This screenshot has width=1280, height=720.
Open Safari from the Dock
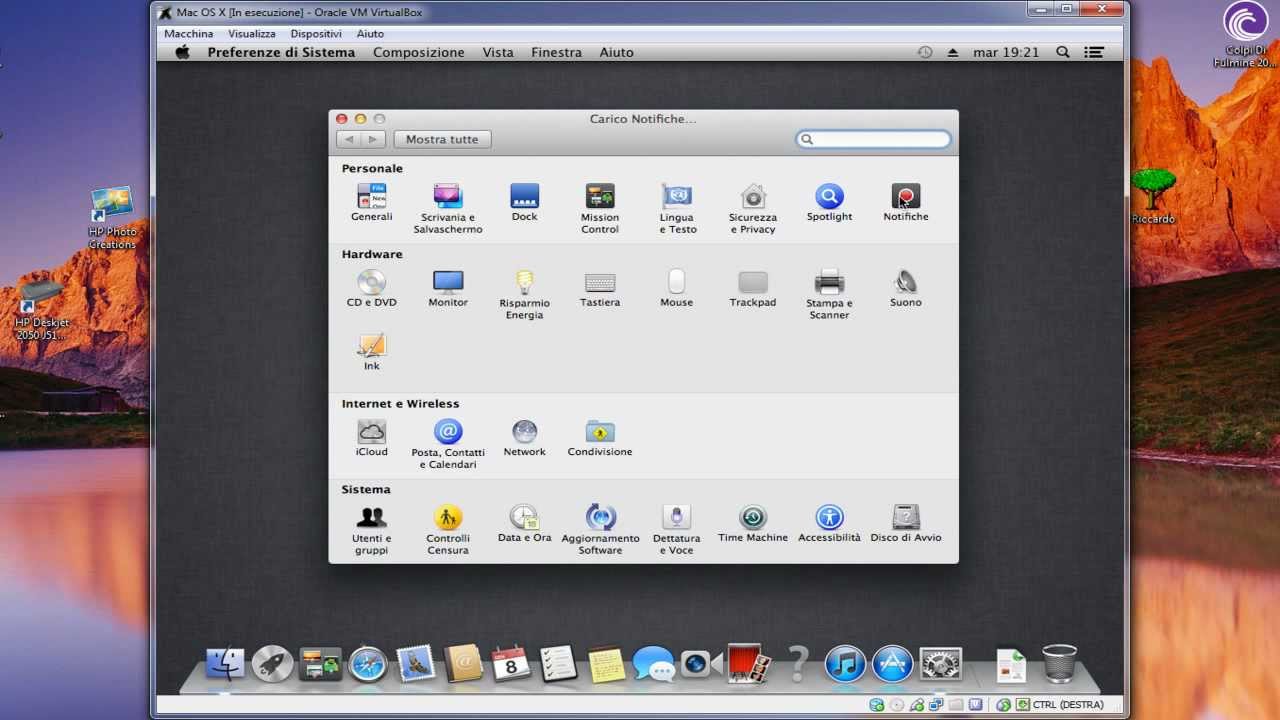click(x=368, y=664)
